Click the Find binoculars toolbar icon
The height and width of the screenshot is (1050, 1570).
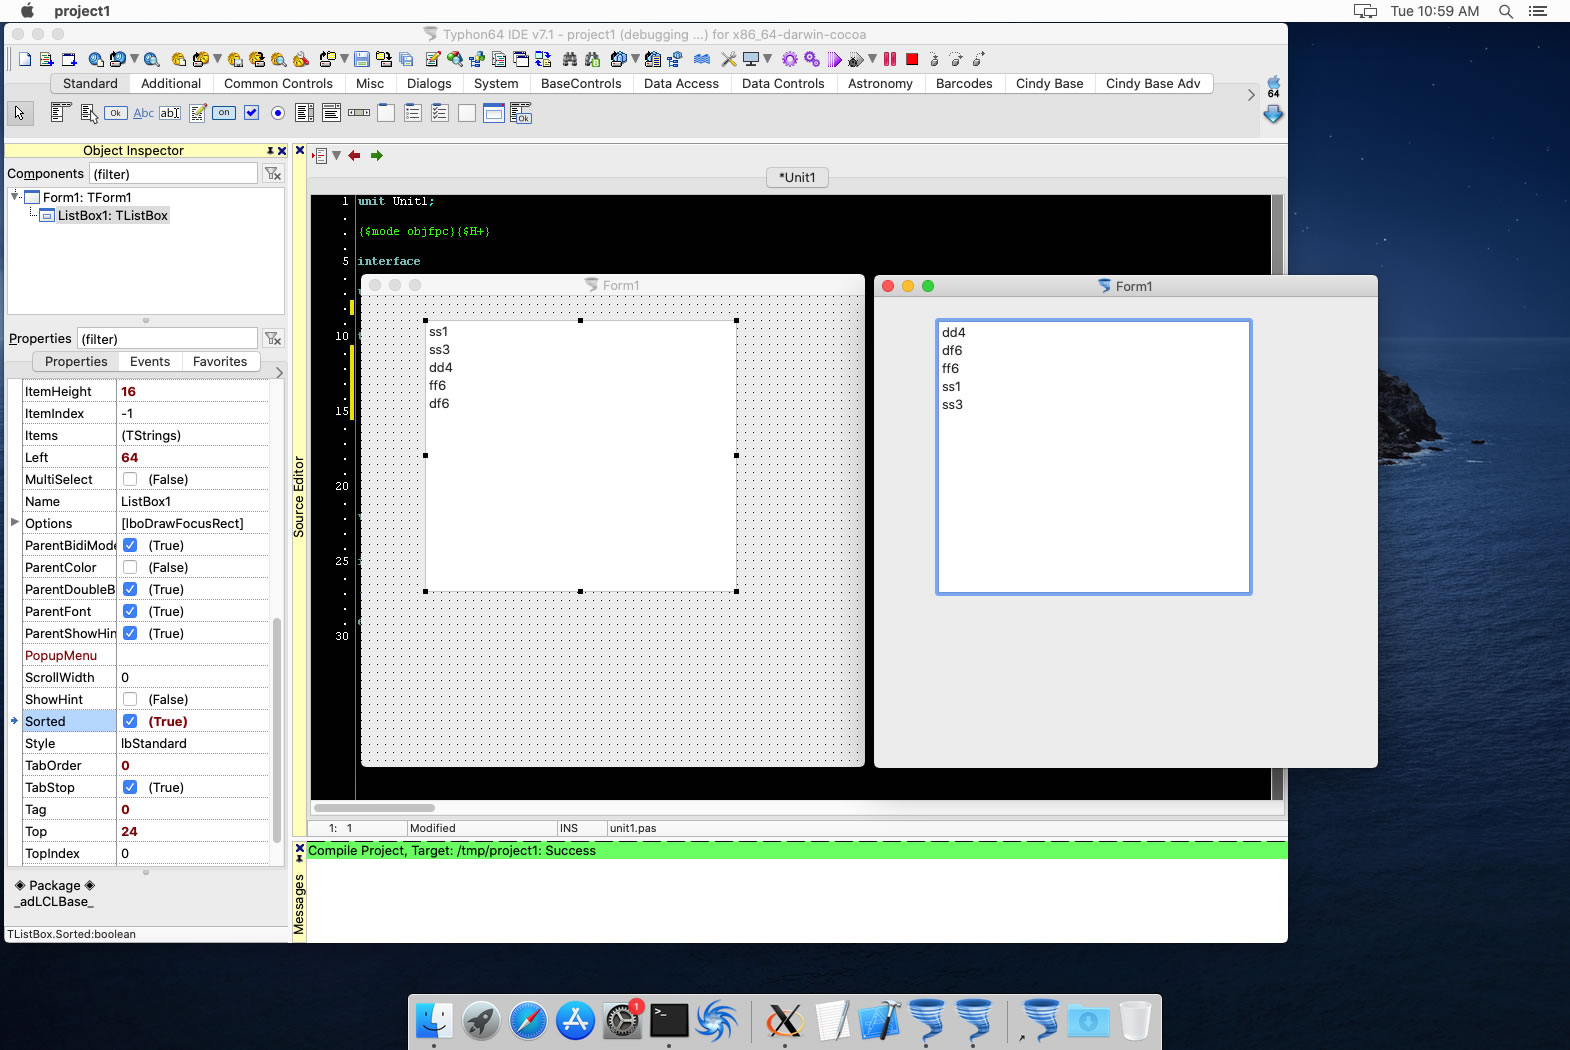pyautogui.click(x=570, y=59)
